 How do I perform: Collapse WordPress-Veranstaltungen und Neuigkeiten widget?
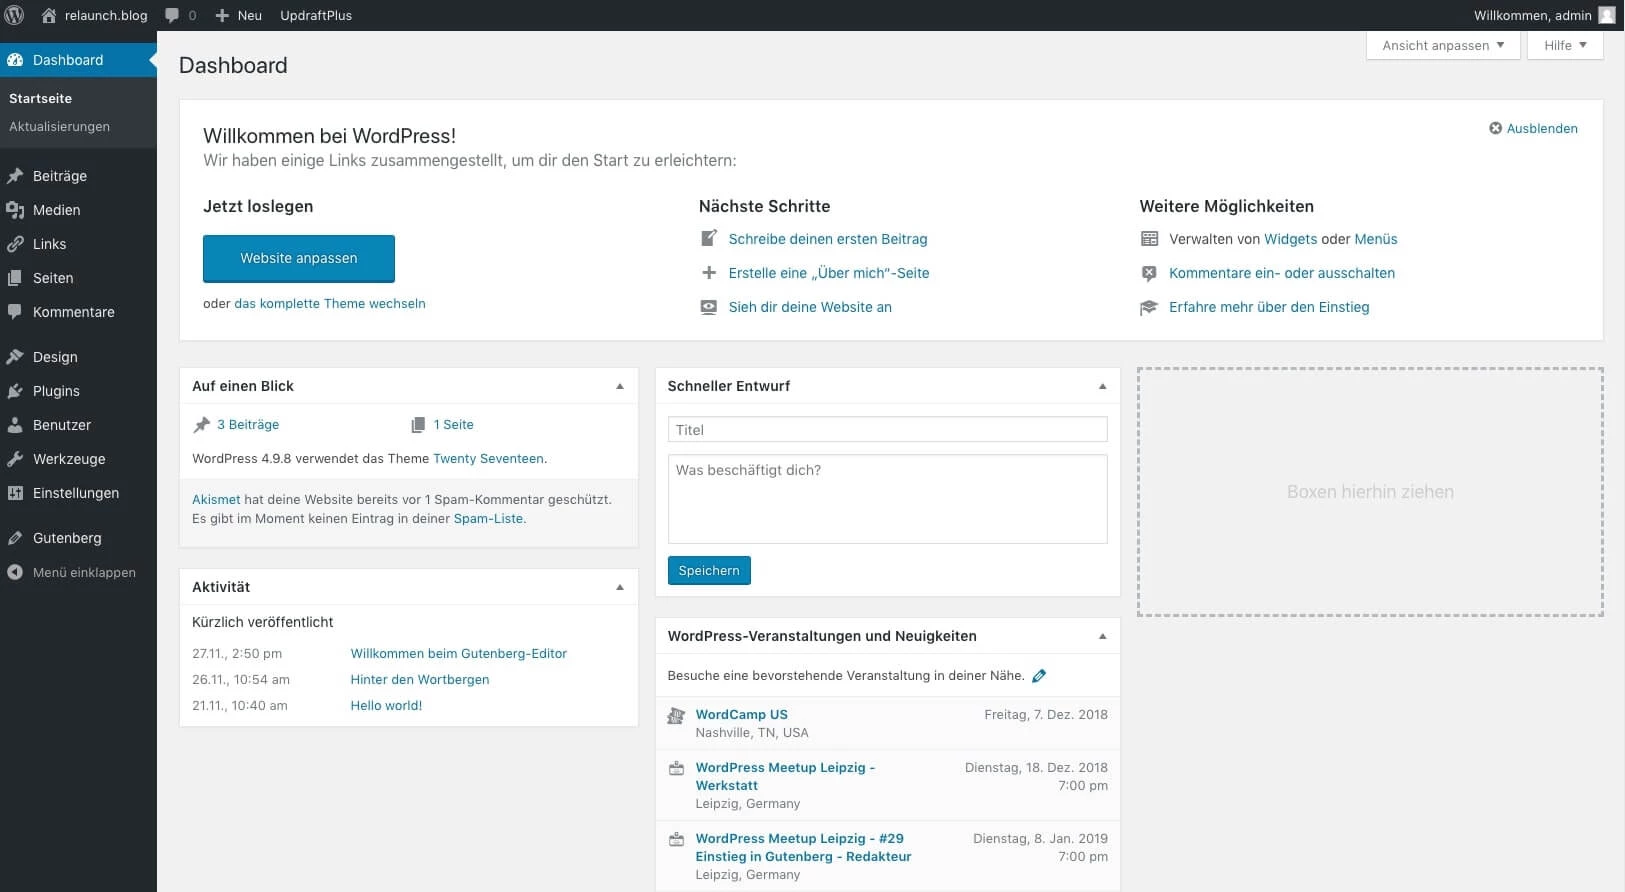click(x=1102, y=636)
